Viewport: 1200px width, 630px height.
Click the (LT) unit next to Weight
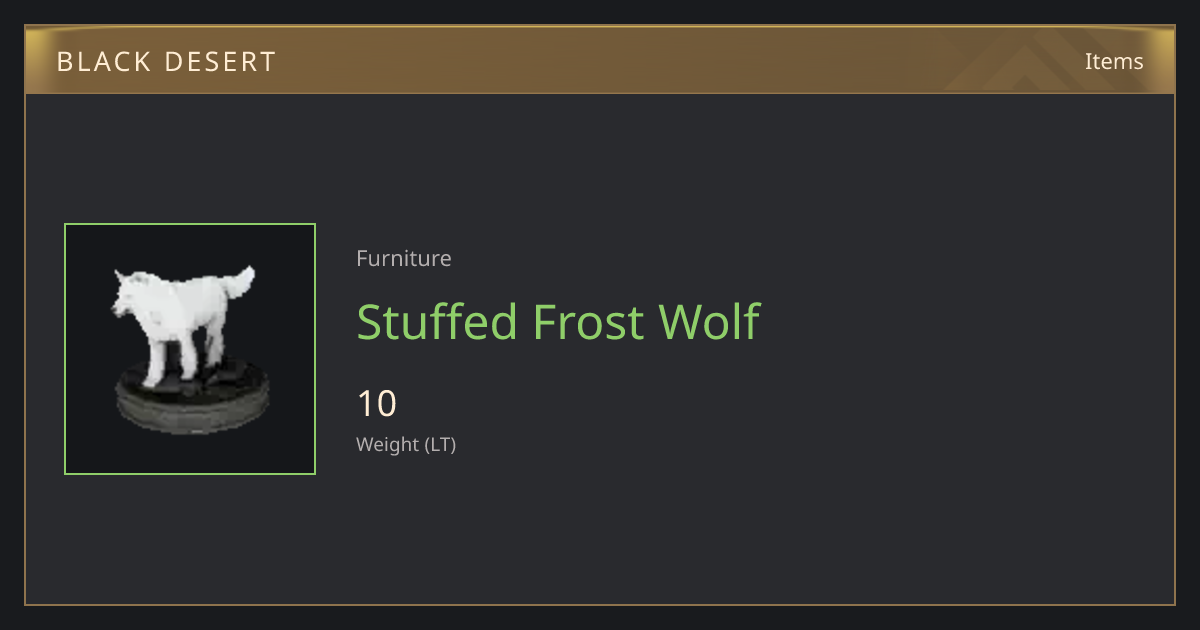click(x=441, y=445)
